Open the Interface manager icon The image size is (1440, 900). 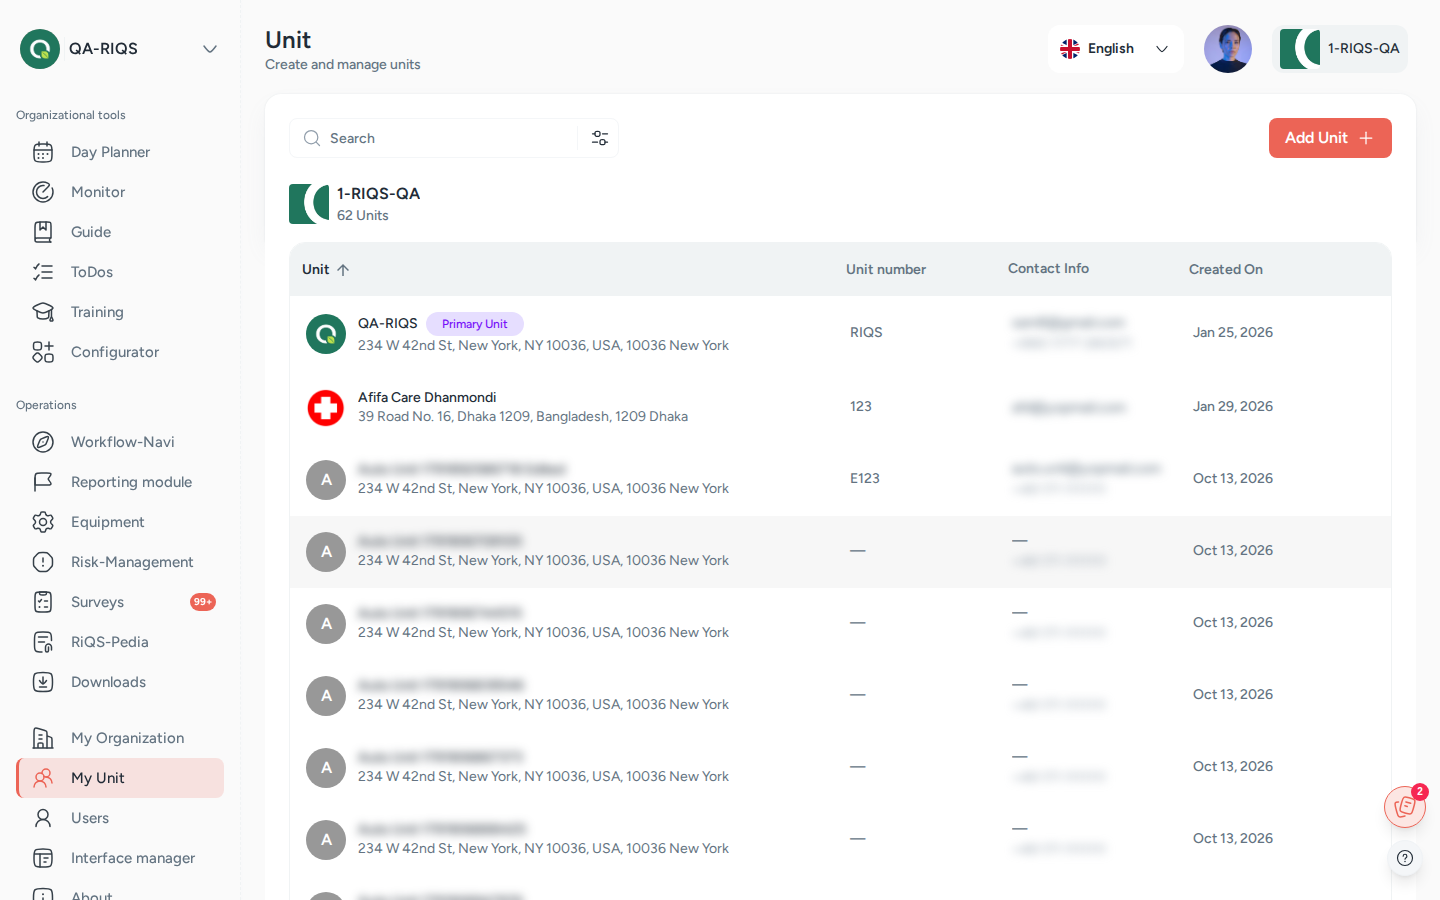pos(43,858)
